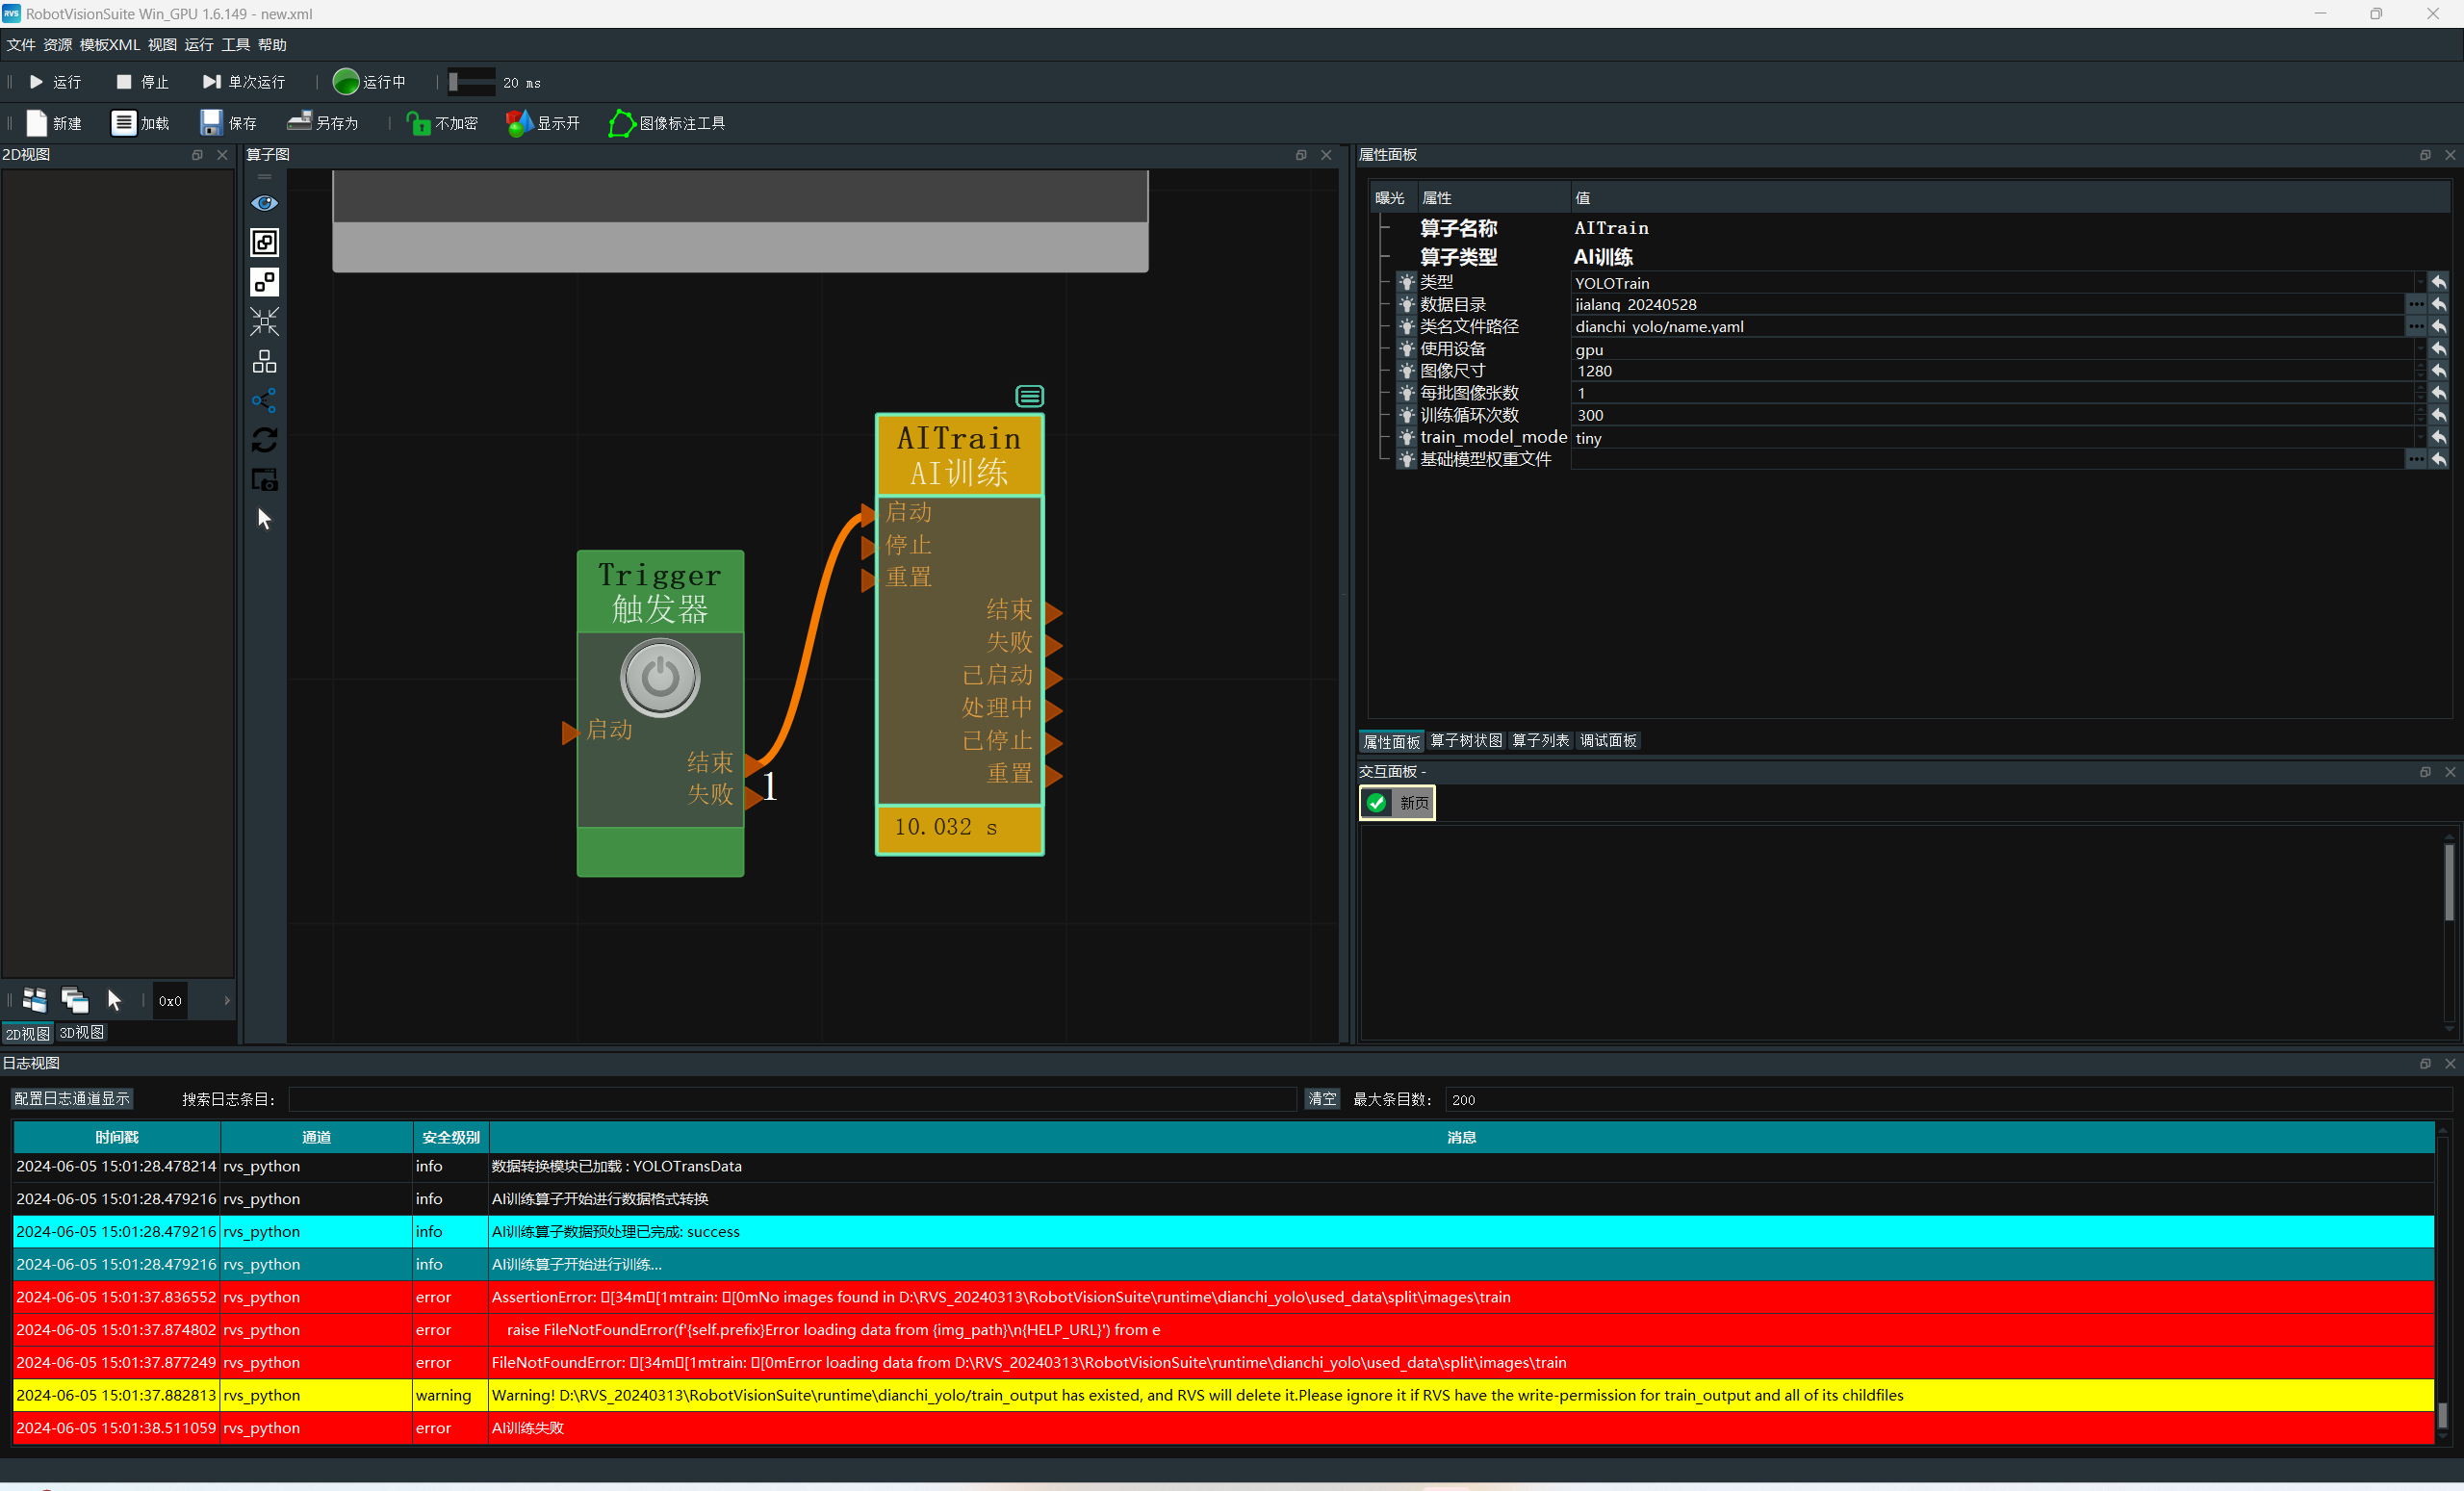Click the collapse arrows fit-view icon
This screenshot has height=1491, width=2464.
[x=264, y=321]
